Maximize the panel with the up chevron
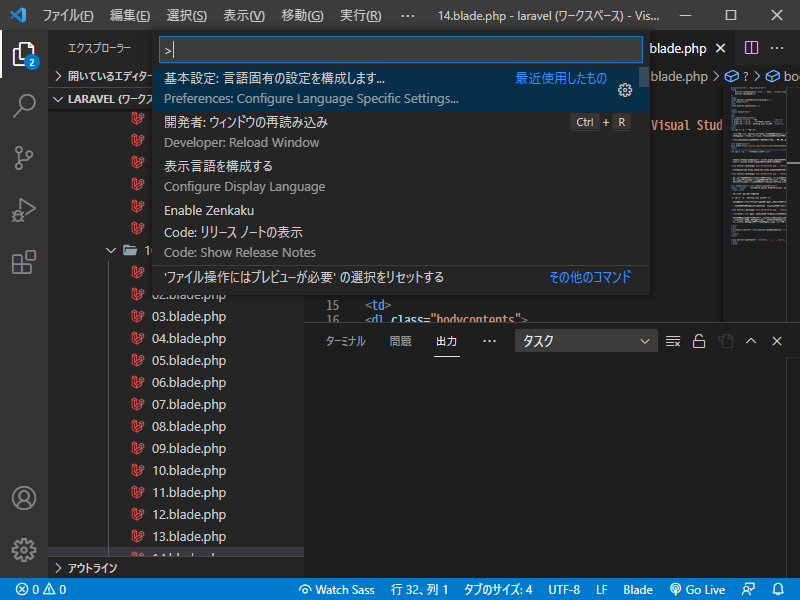The width and height of the screenshot is (800, 600). click(751, 341)
